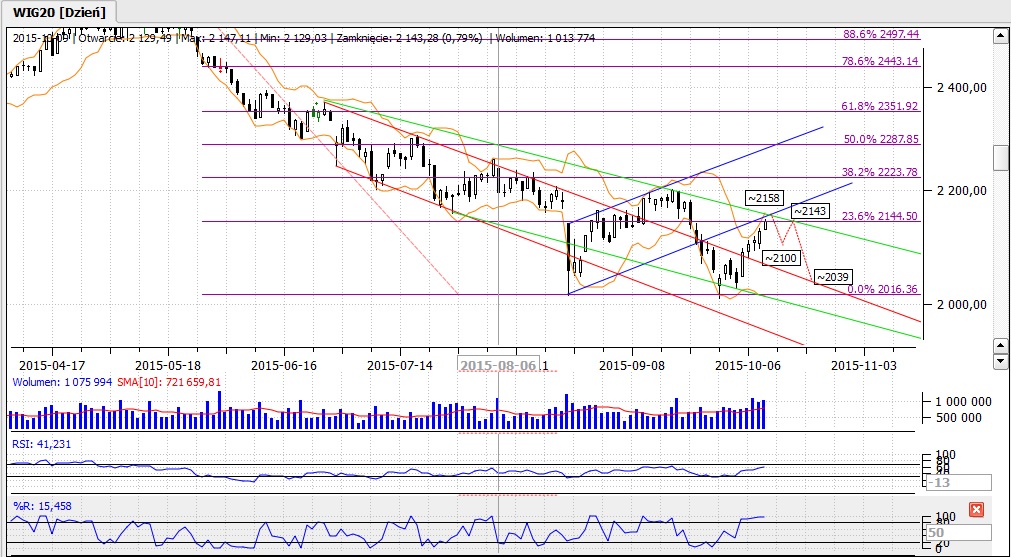The width and height of the screenshot is (1011, 557).
Task: Click the %R value field showing 50
Action: (x=957, y=533)
